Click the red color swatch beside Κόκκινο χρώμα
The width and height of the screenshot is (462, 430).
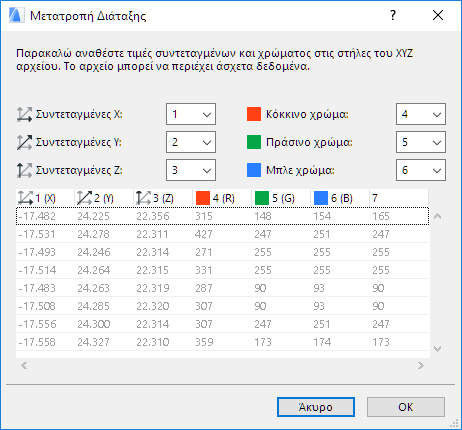pos(254,114)
